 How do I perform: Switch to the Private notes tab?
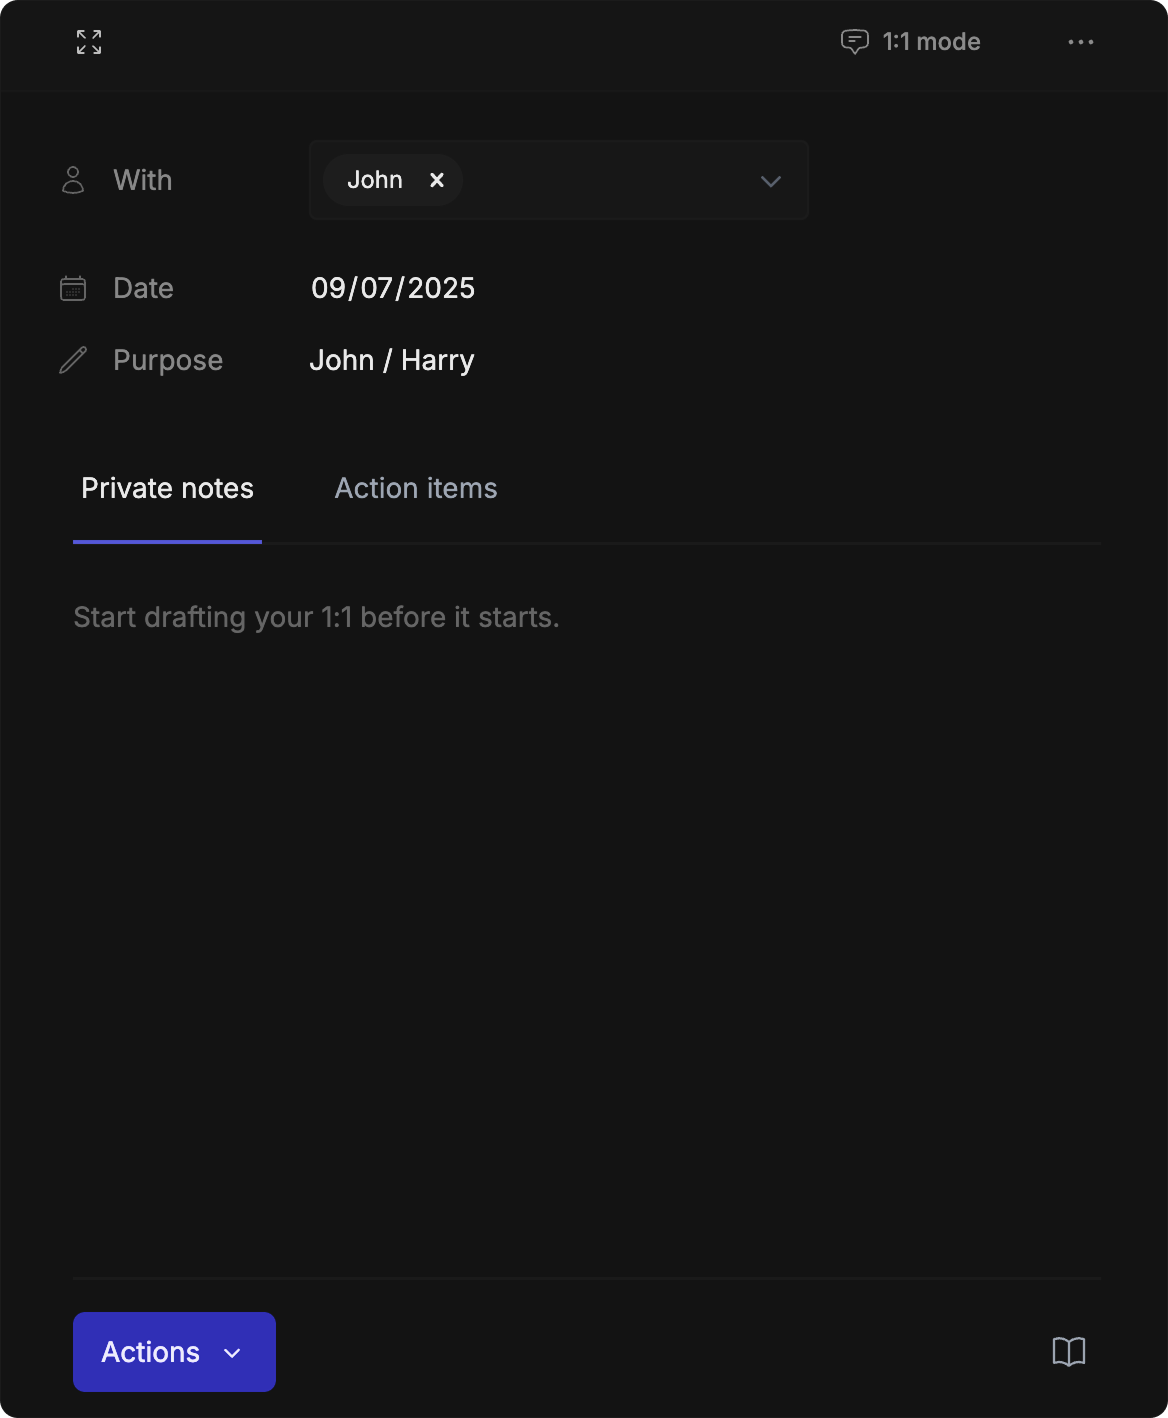(167, 488)
